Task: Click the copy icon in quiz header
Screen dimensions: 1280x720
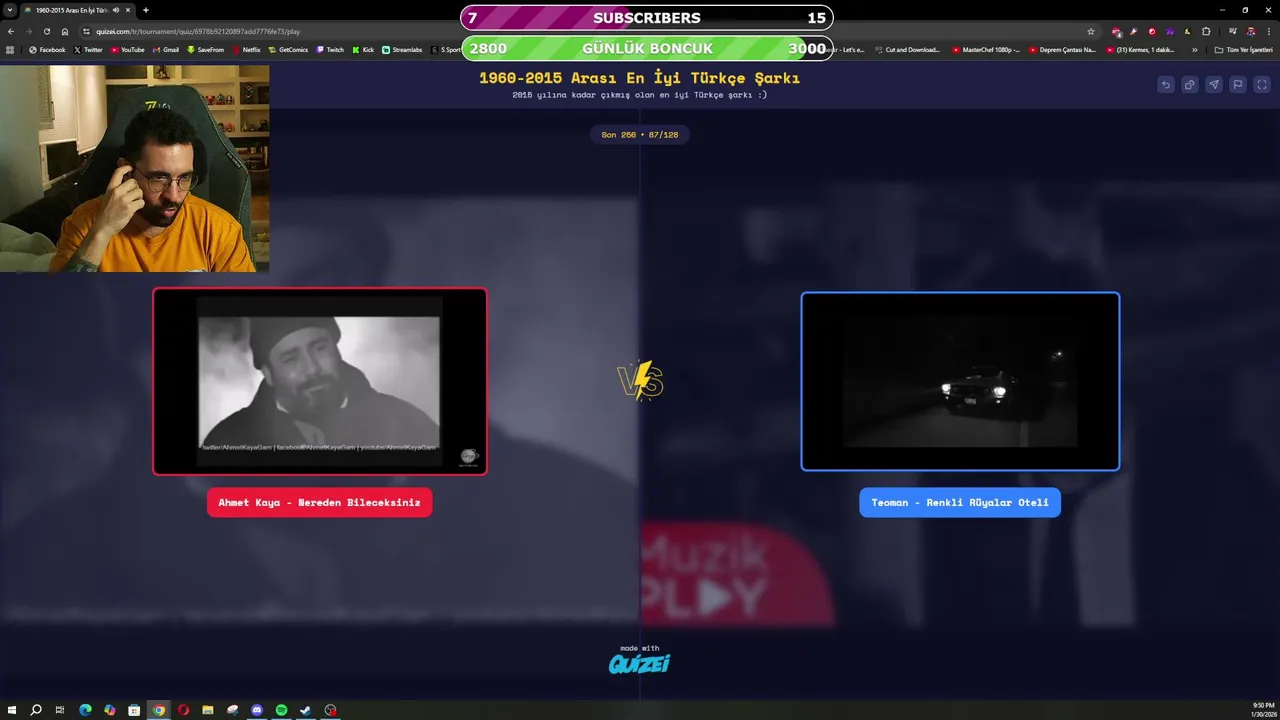Action: coord(1189,85)
